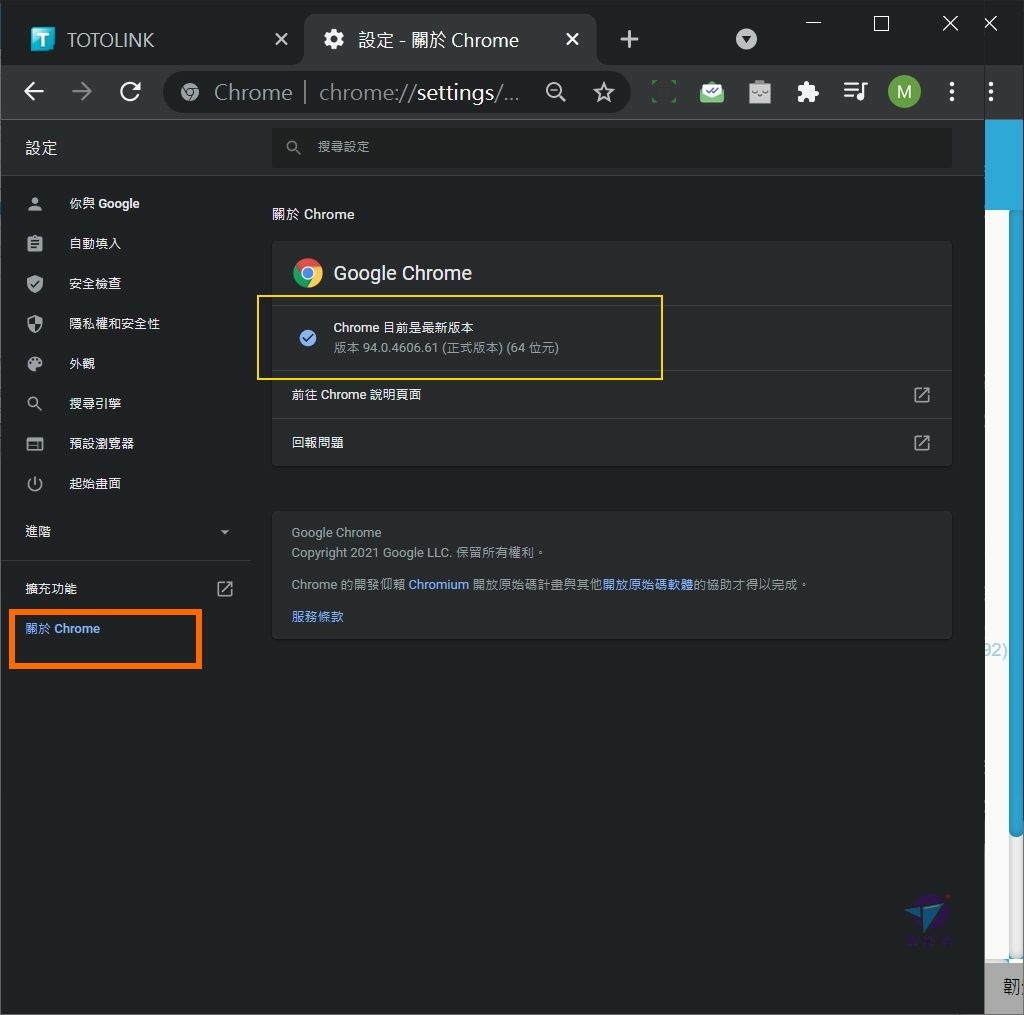Click the Chrome site info icon in address bar
This screenshot has height=1015, width=1024.
[x=190, y=93]
